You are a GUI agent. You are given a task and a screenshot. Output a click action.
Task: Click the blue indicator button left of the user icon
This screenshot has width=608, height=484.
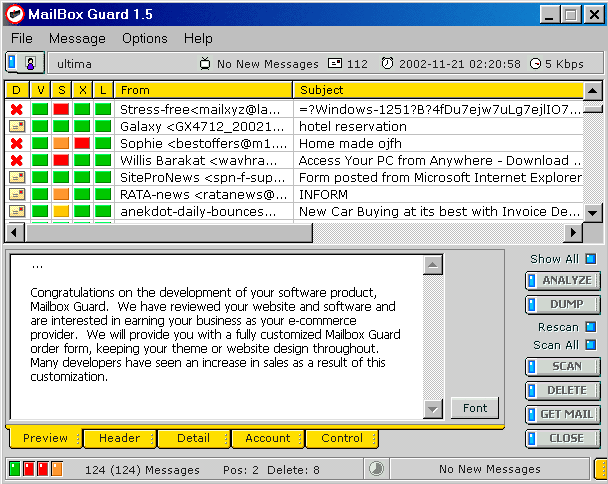click(12, 62)
